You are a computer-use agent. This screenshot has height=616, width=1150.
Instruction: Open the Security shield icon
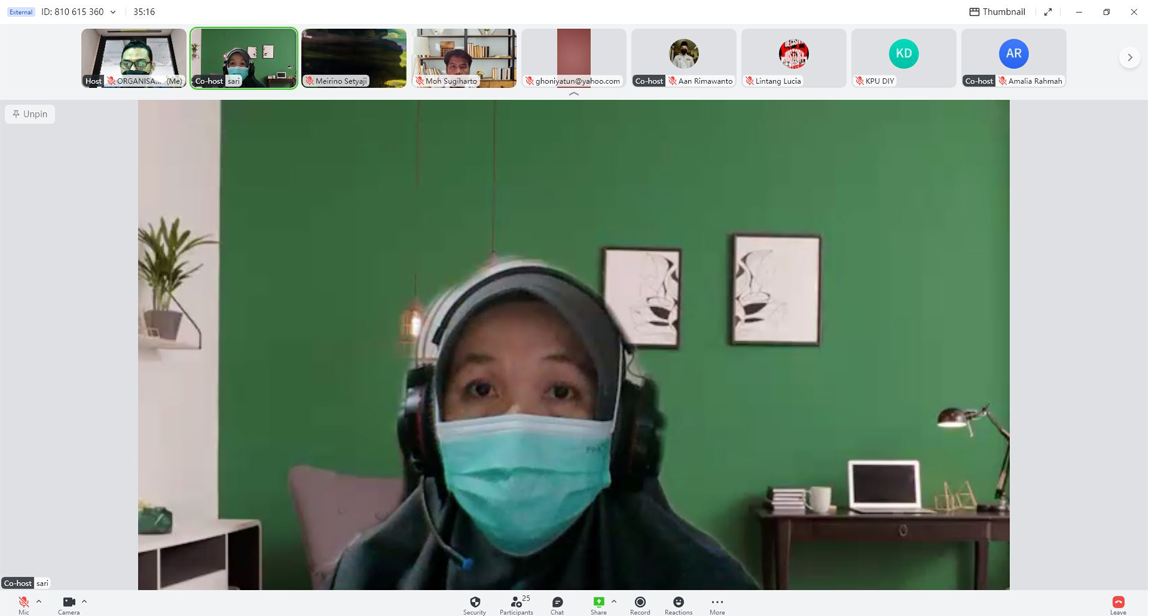[475, 603]
